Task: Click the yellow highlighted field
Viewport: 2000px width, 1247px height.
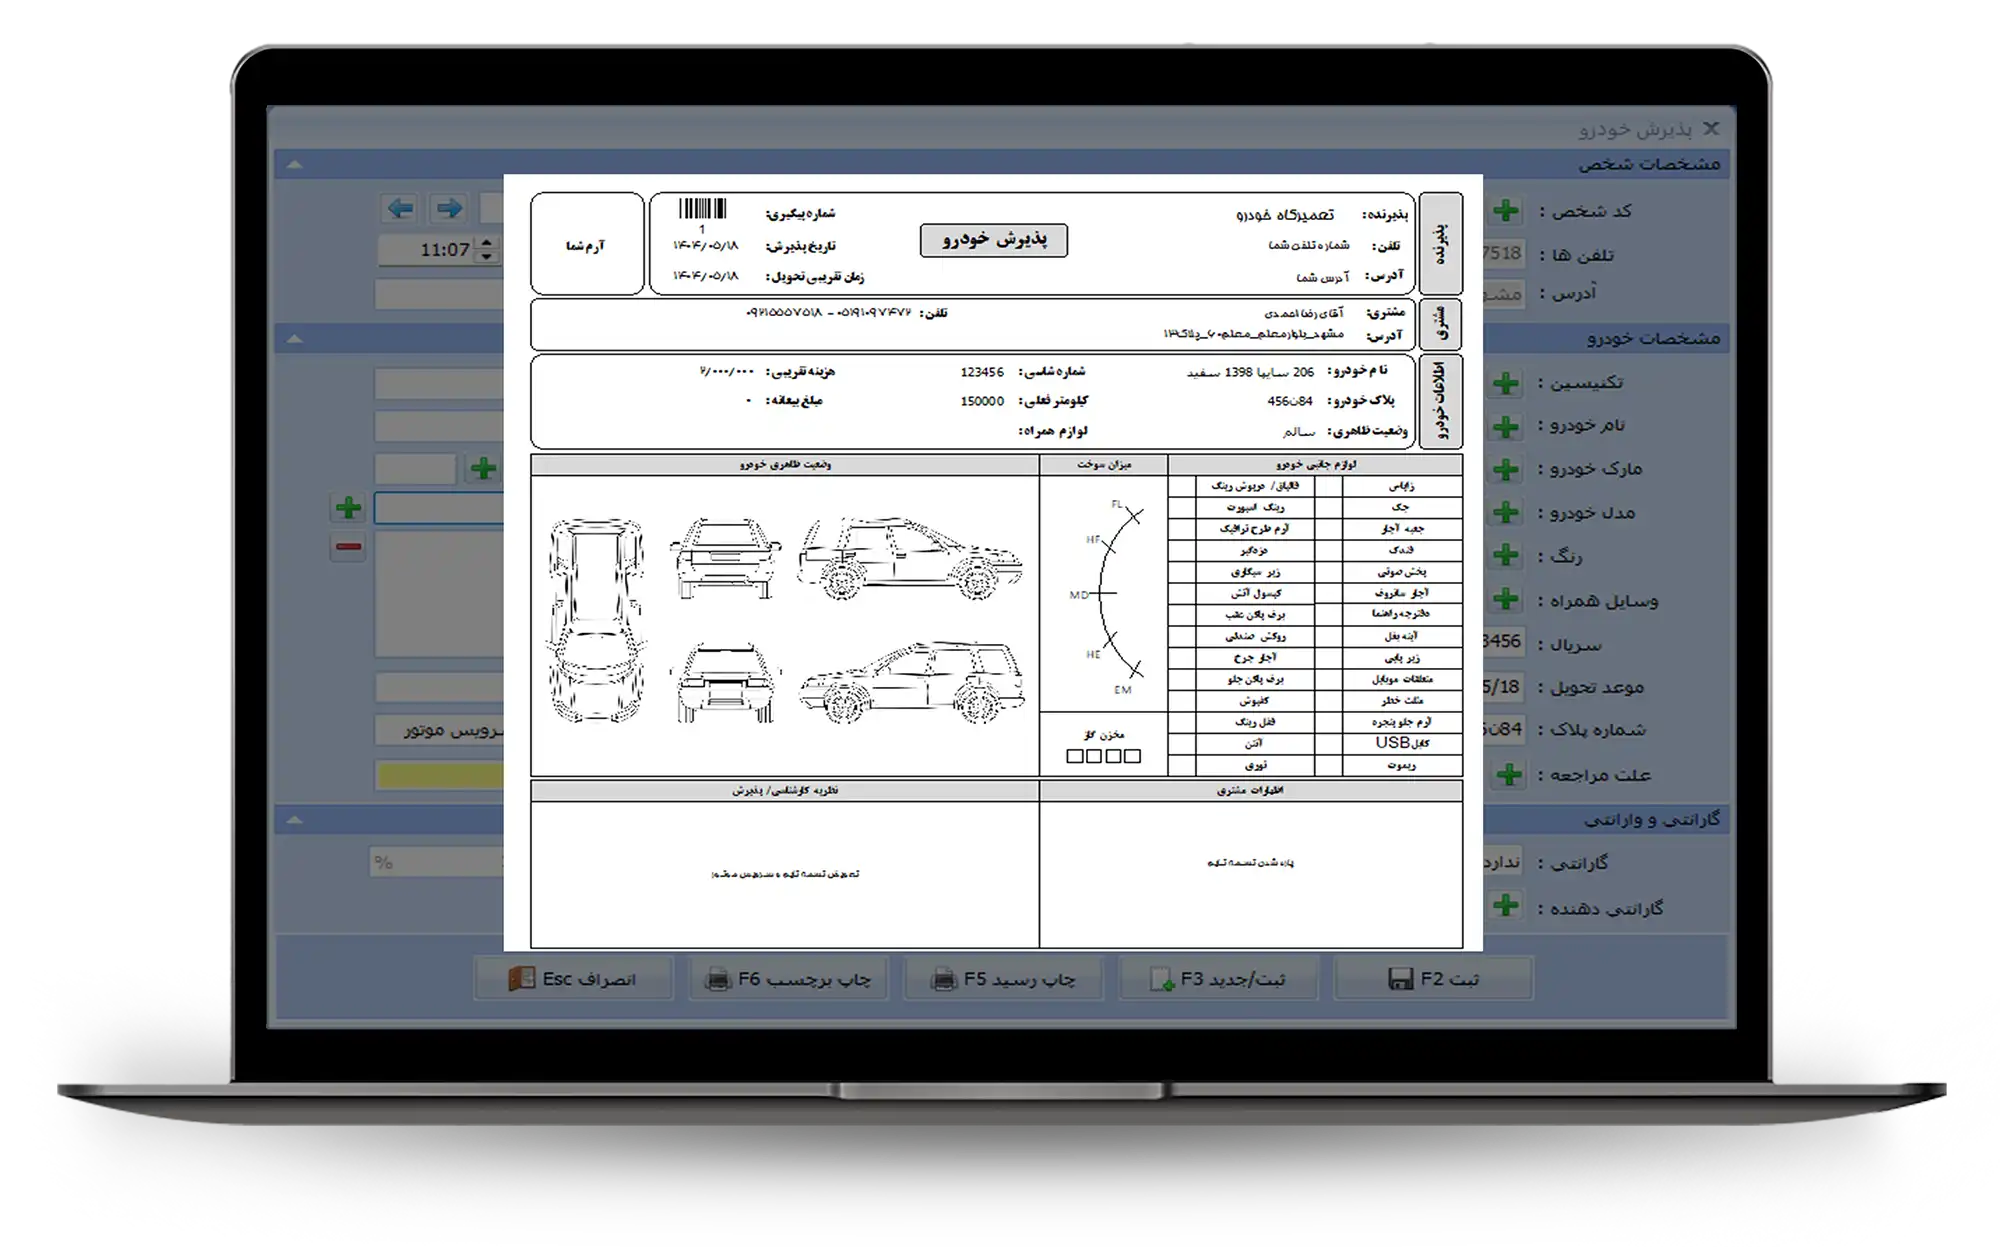Action: pos(439,775)
